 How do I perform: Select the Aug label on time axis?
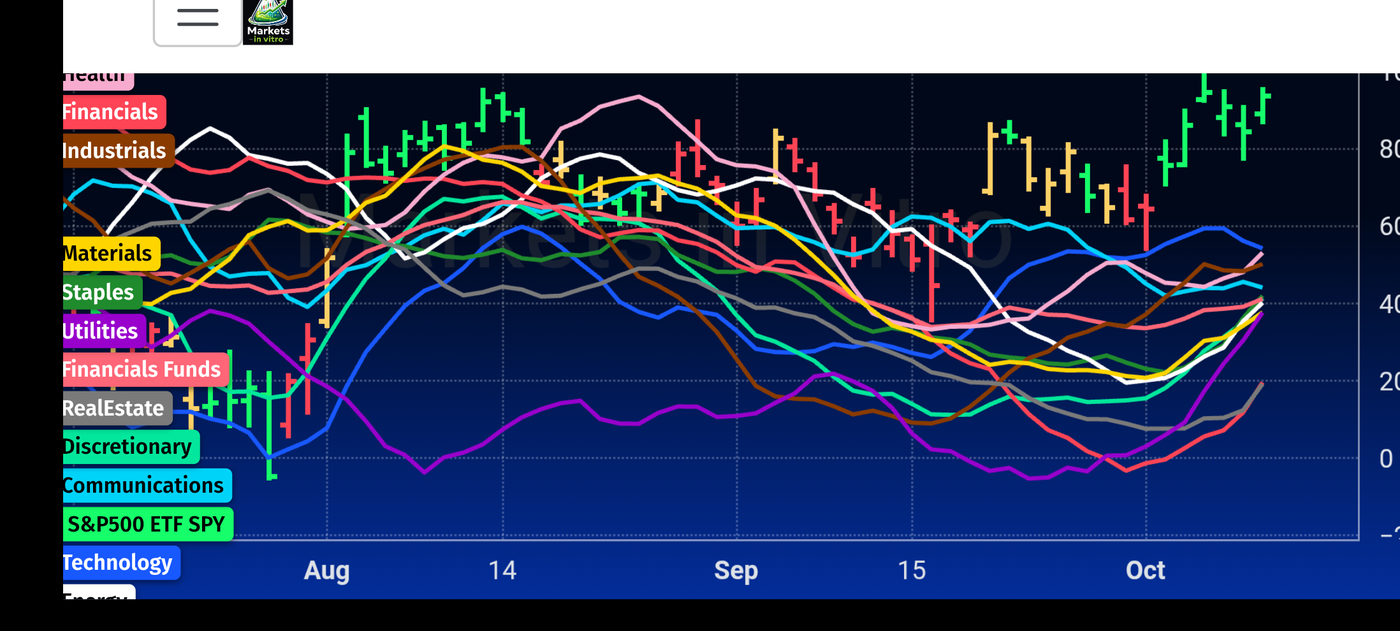[326, 571]
